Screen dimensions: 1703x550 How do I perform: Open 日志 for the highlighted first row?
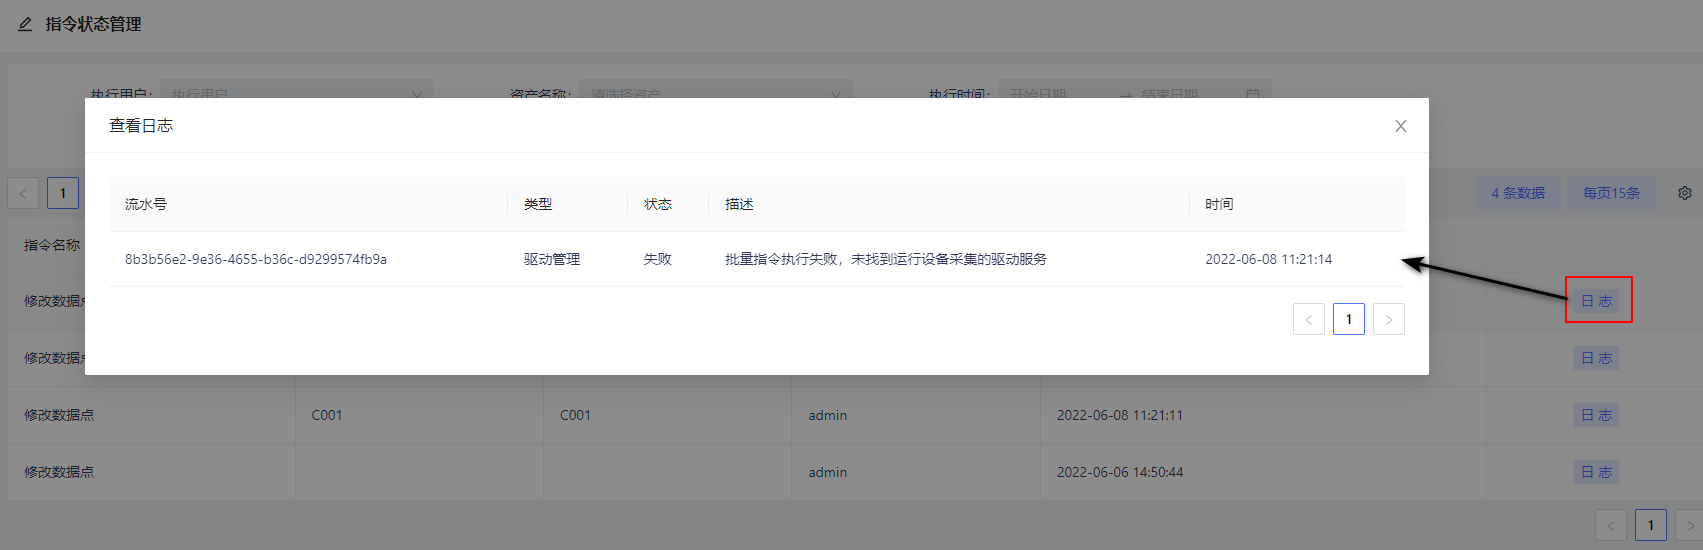(1597, 301)
